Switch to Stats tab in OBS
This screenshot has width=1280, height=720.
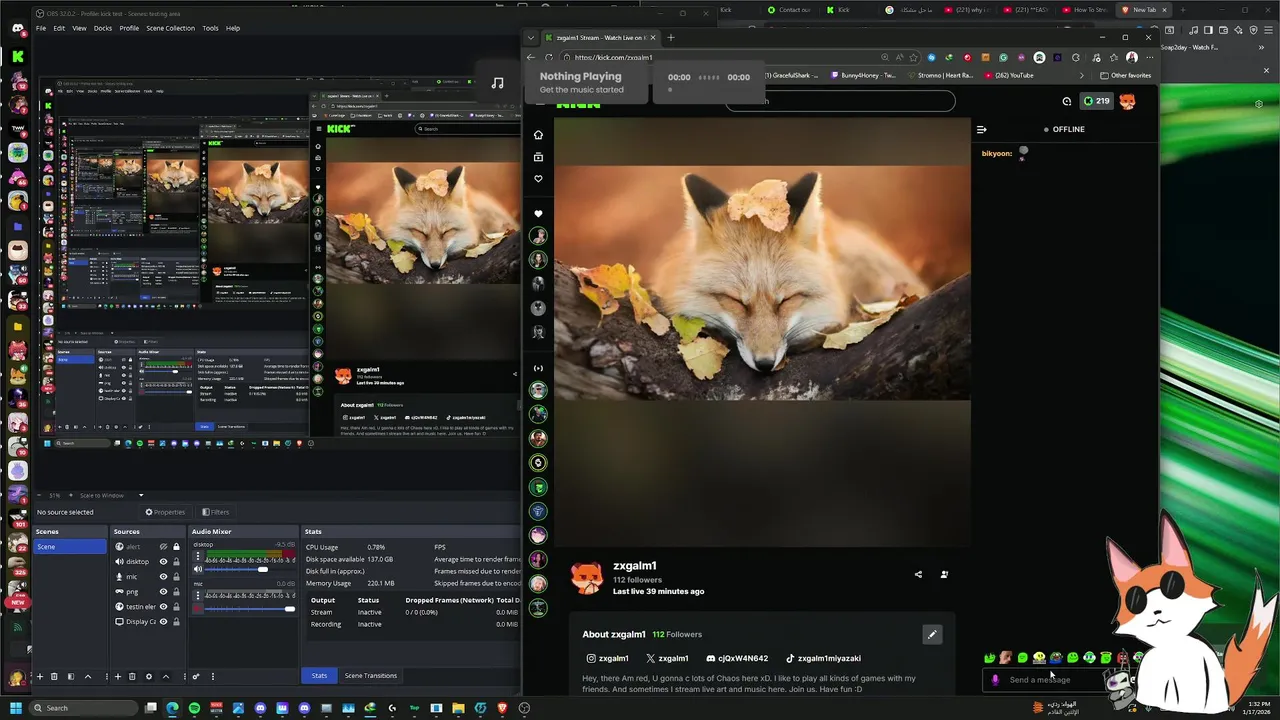319,676
